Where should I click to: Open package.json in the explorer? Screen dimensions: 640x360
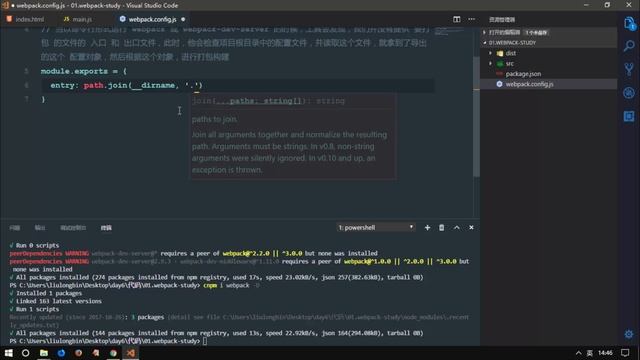pos(523,74)
